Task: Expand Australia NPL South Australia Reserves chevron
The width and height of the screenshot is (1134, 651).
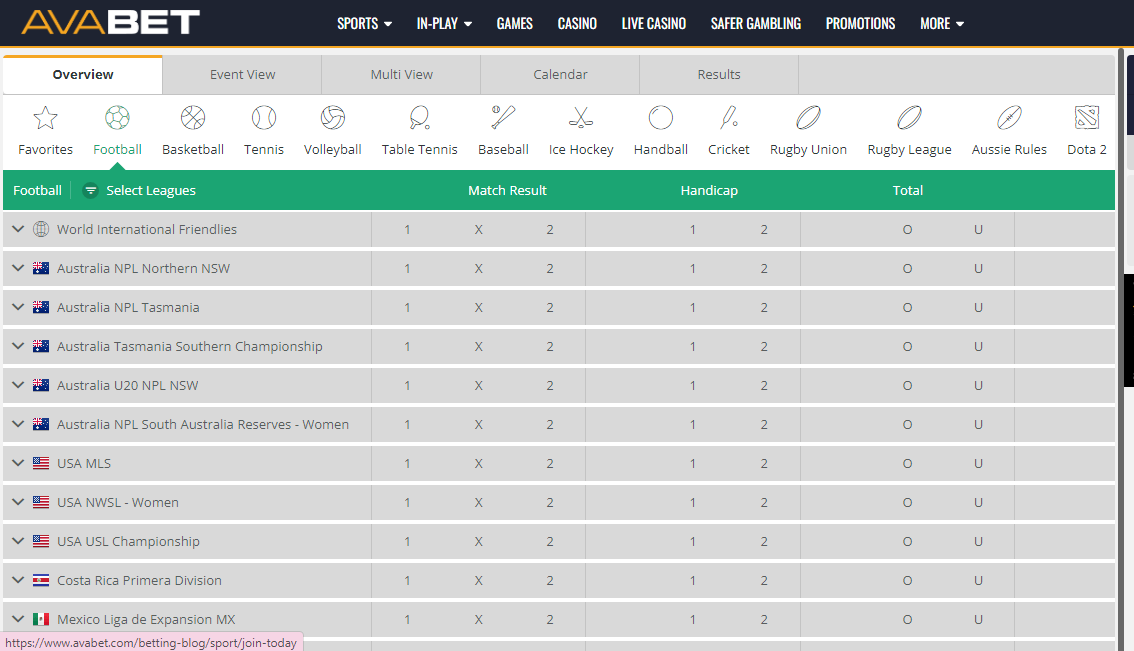Action: click(18, 425)
